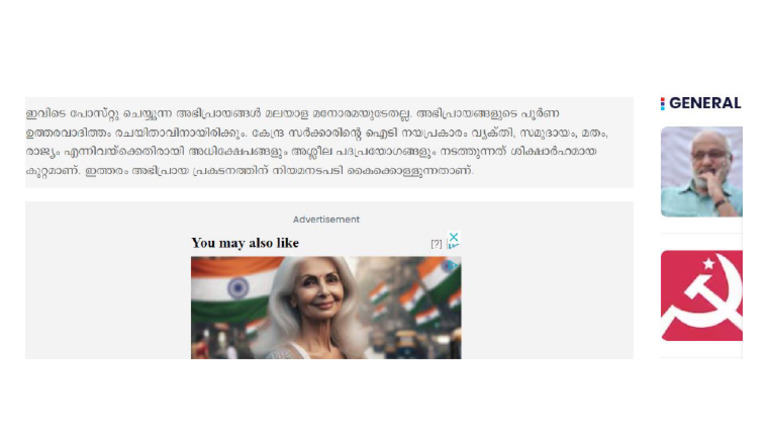The width and height of the screenshot is (768, 433).
Task: Click the "Advertisement" label above the ad
Action: 326,219
